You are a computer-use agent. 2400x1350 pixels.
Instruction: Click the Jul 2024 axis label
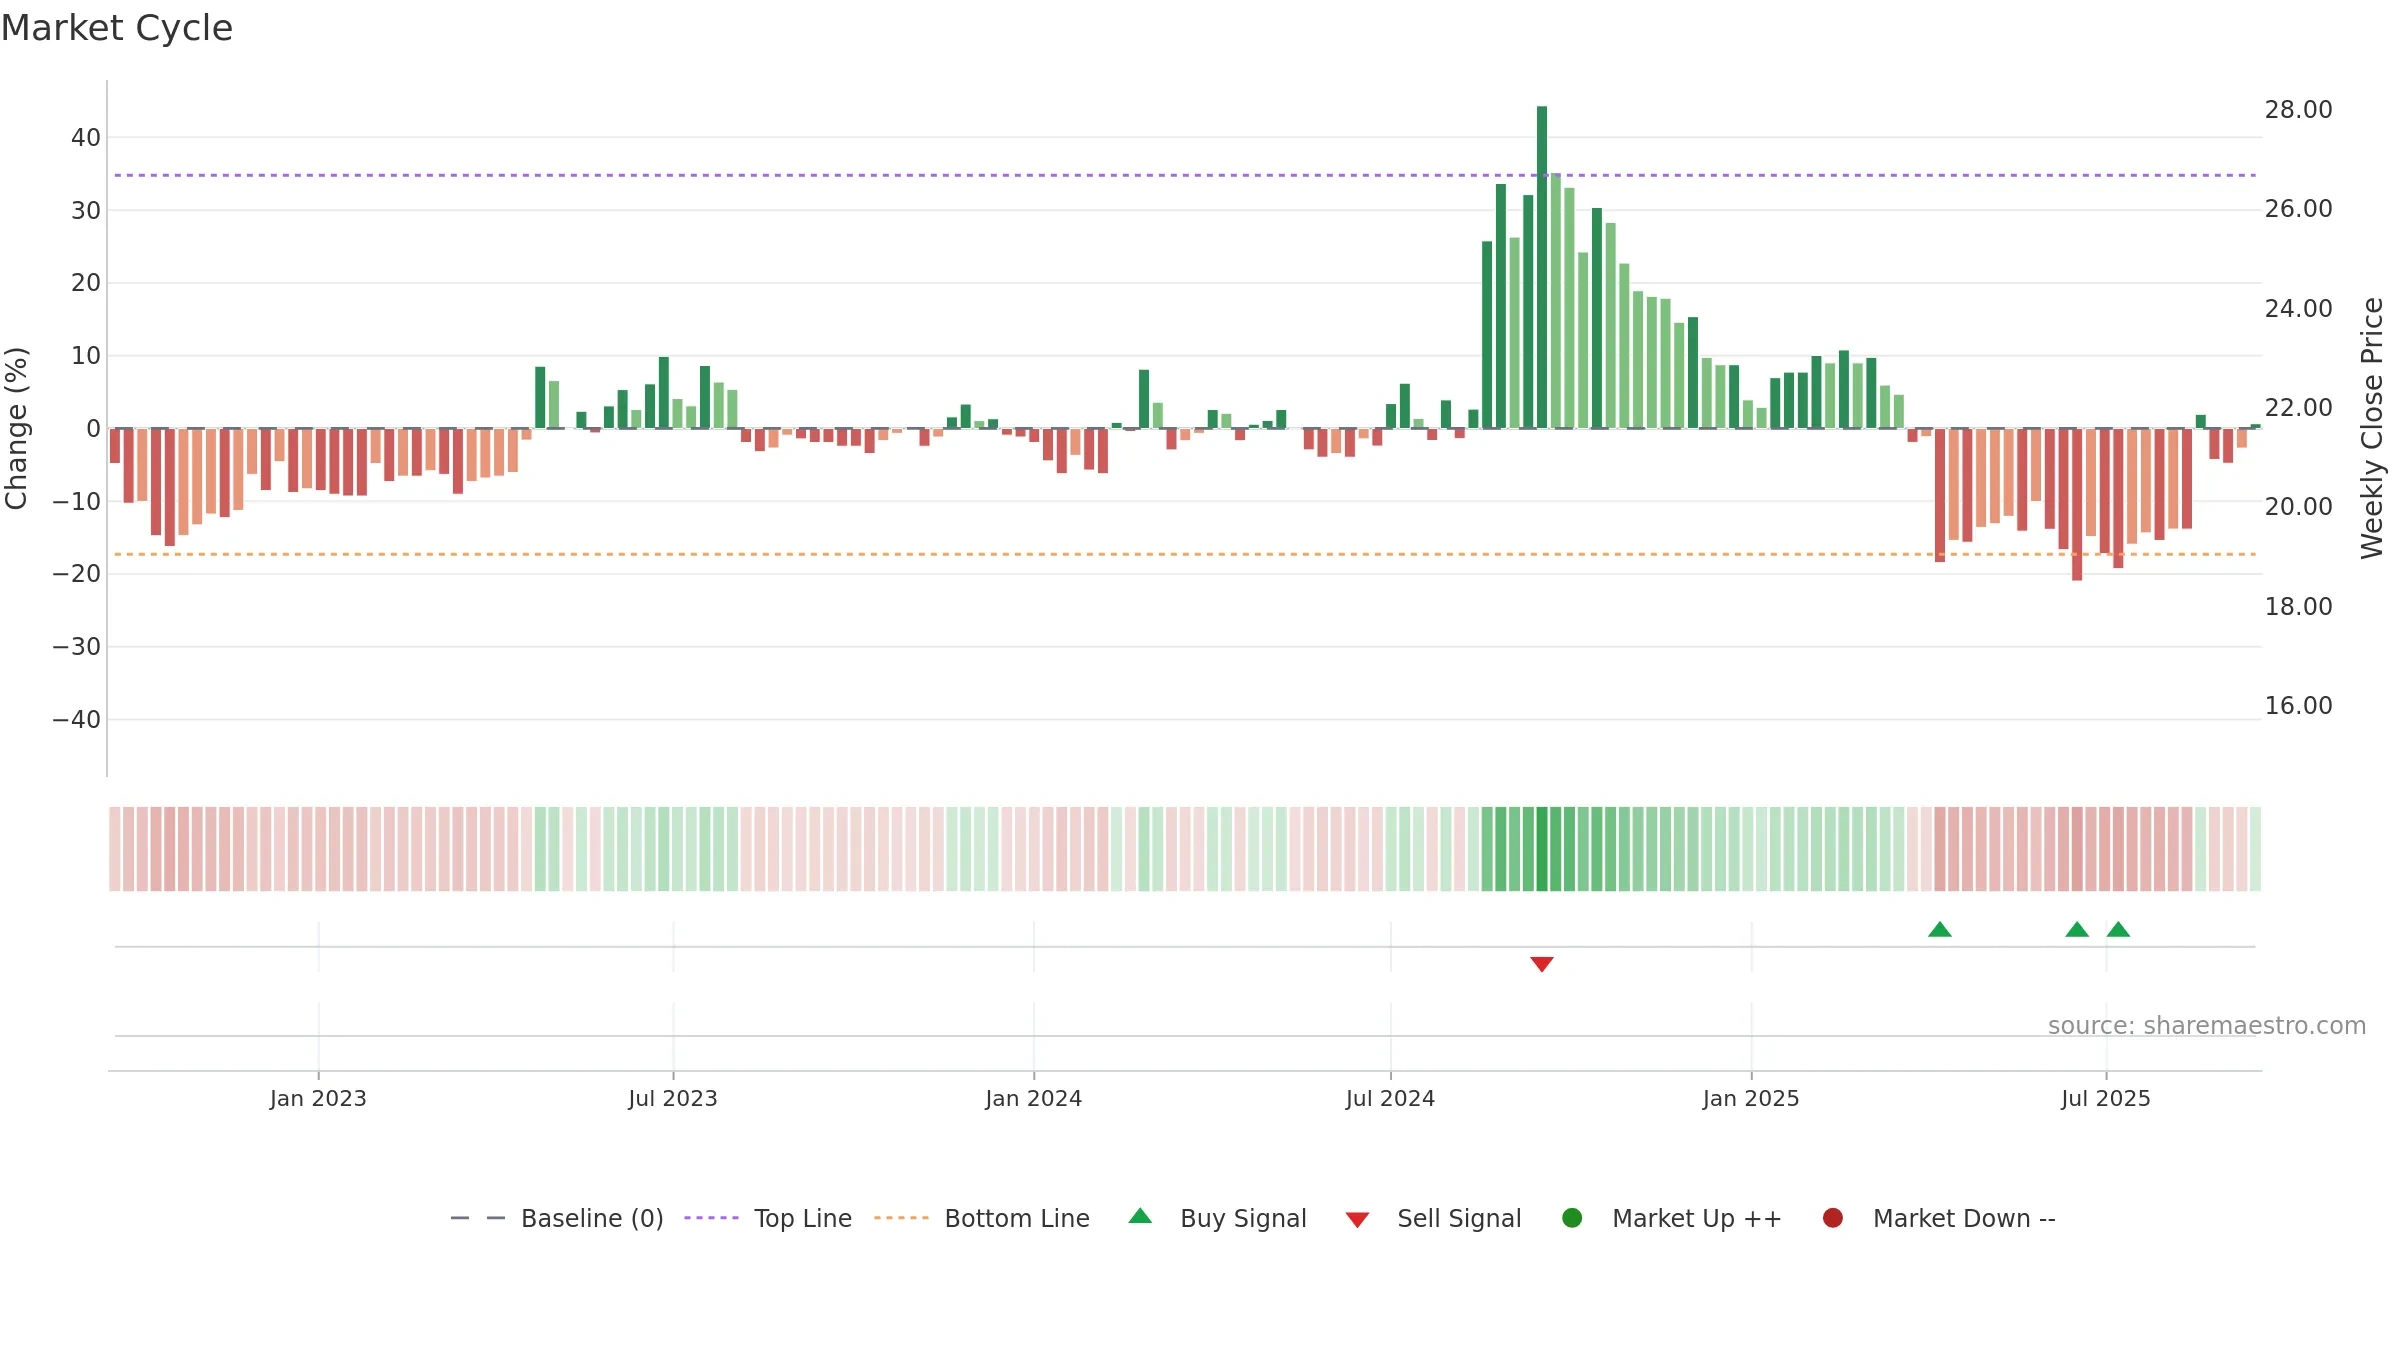[x=1390, y=1098]
